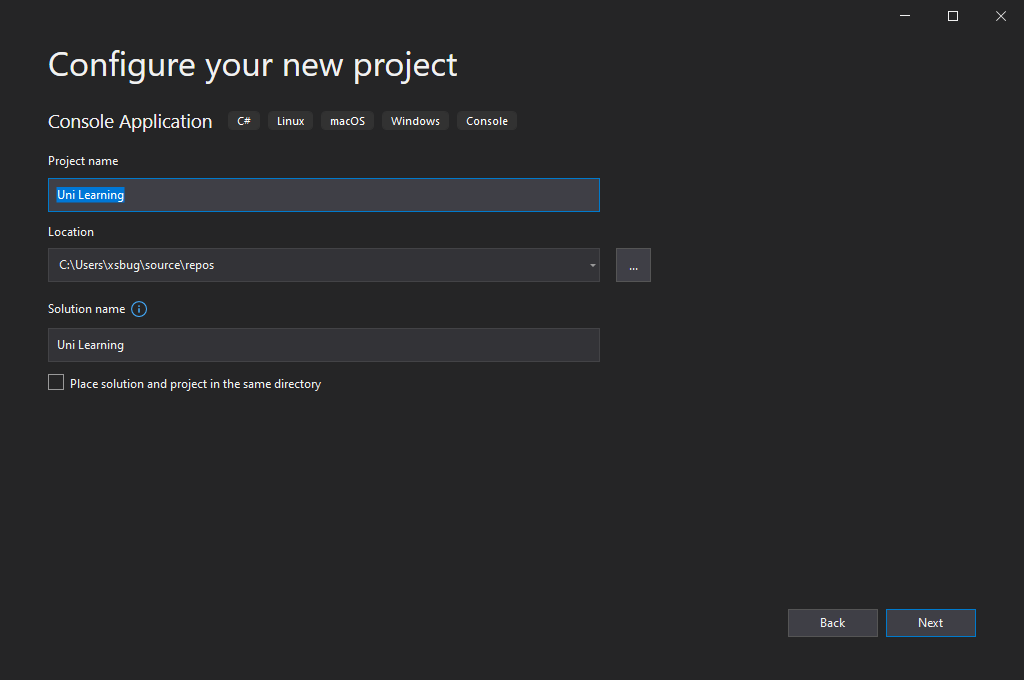Focus the Solution name text field
The image size is (1024, 680).
(323, 345)
